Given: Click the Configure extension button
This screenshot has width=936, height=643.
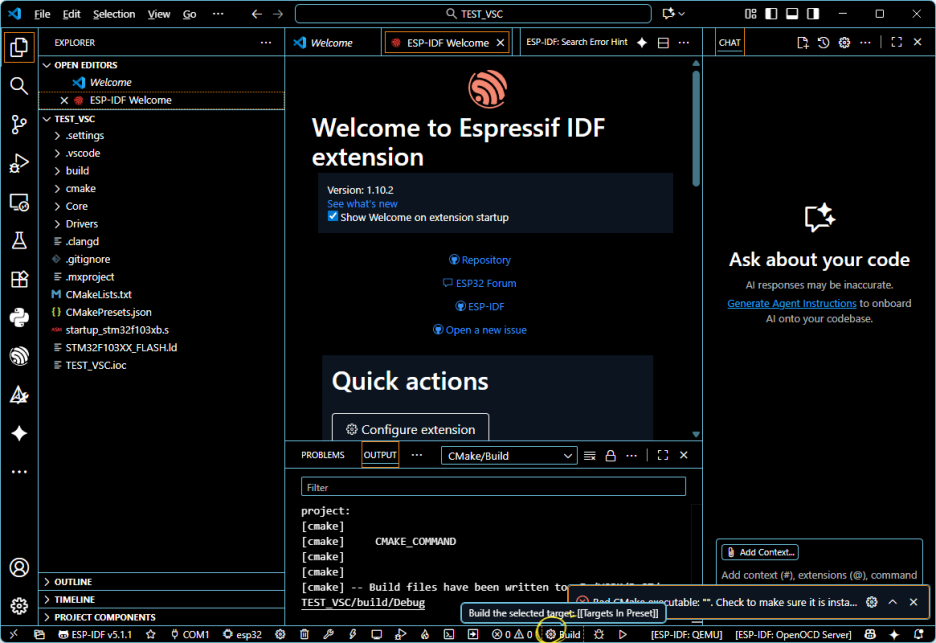Looking at the screenshot, I should coord(410,429).
